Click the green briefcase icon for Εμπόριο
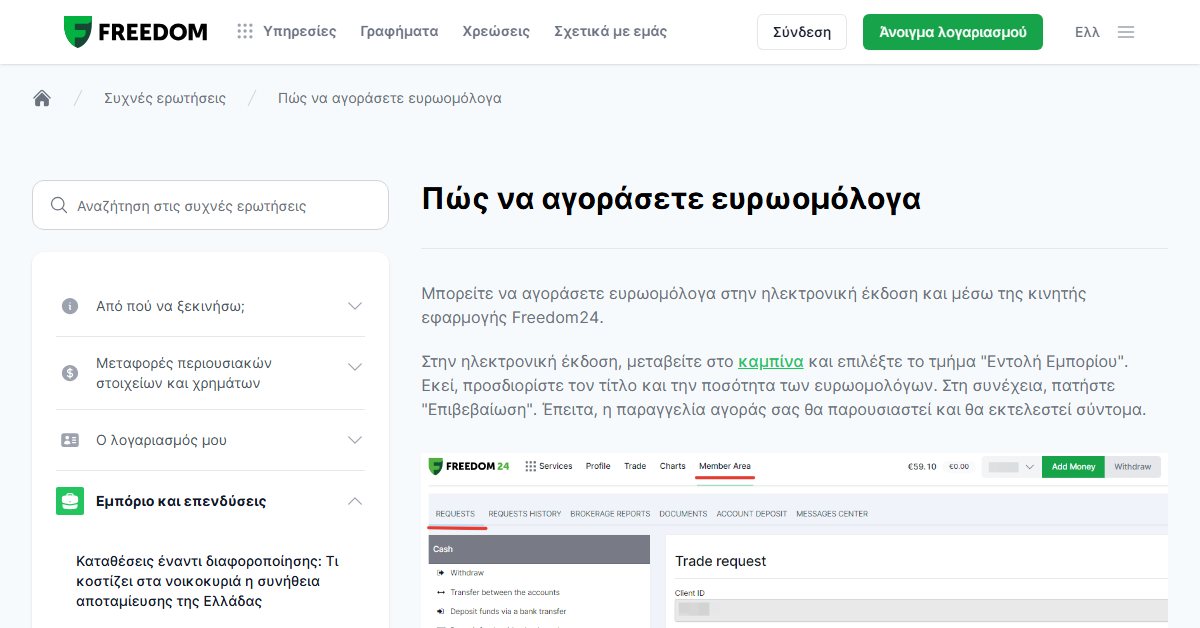 70,501
